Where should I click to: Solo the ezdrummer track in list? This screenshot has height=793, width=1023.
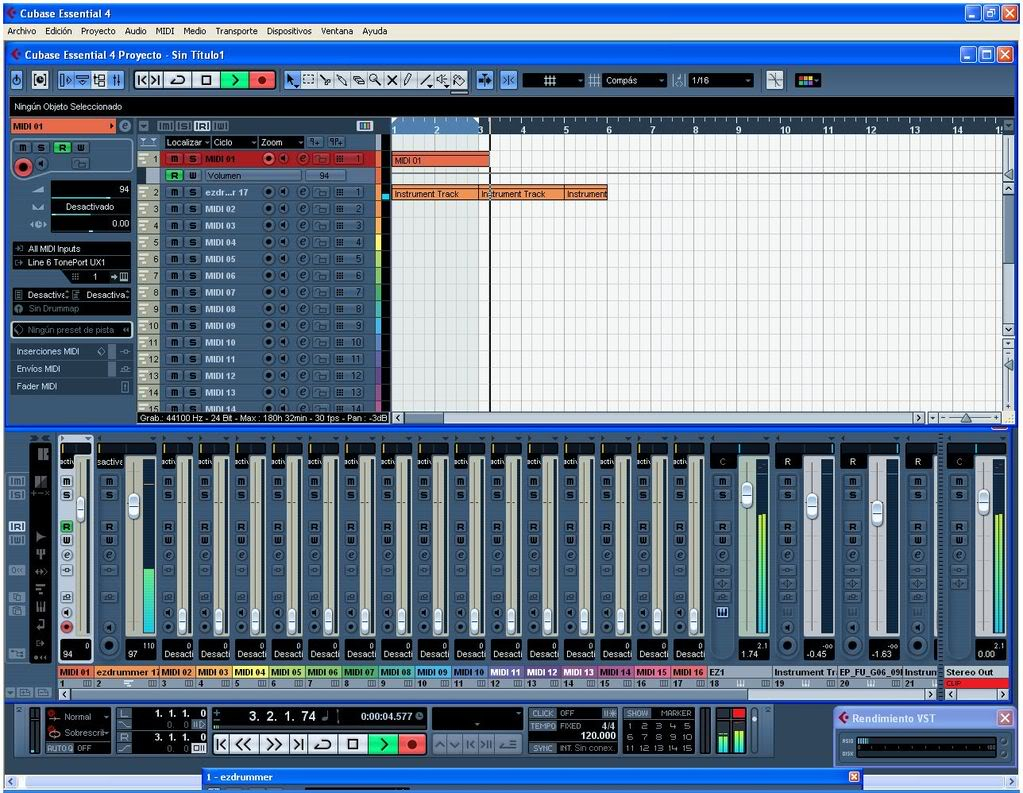[x=191, y=192]
